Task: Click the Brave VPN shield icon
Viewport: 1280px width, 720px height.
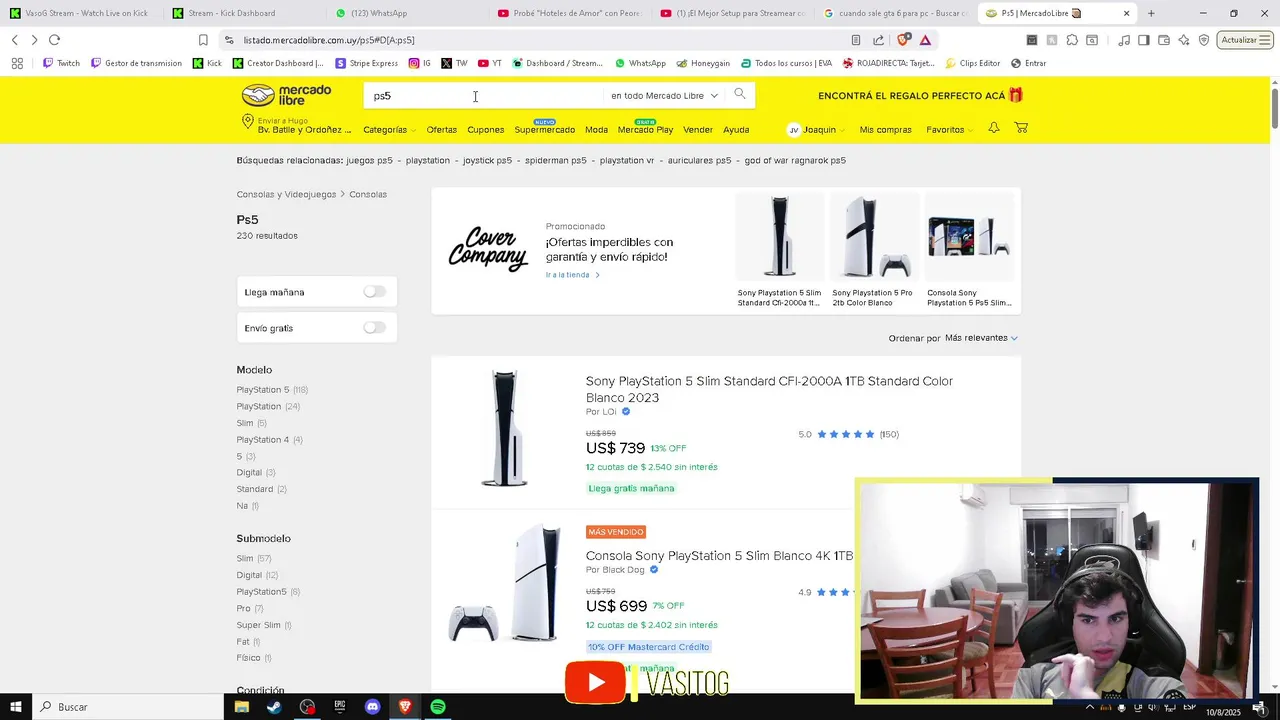Action: click(x=1204, y=40)
